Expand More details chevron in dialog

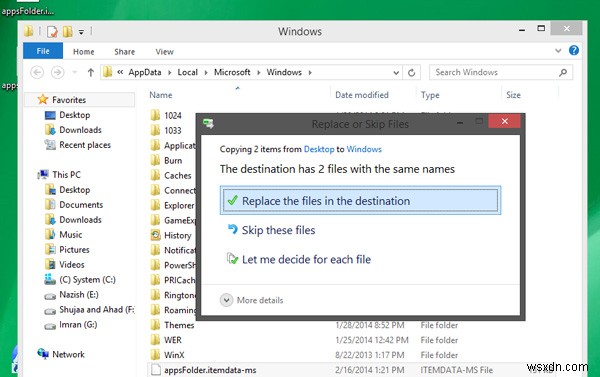point(226,300)
